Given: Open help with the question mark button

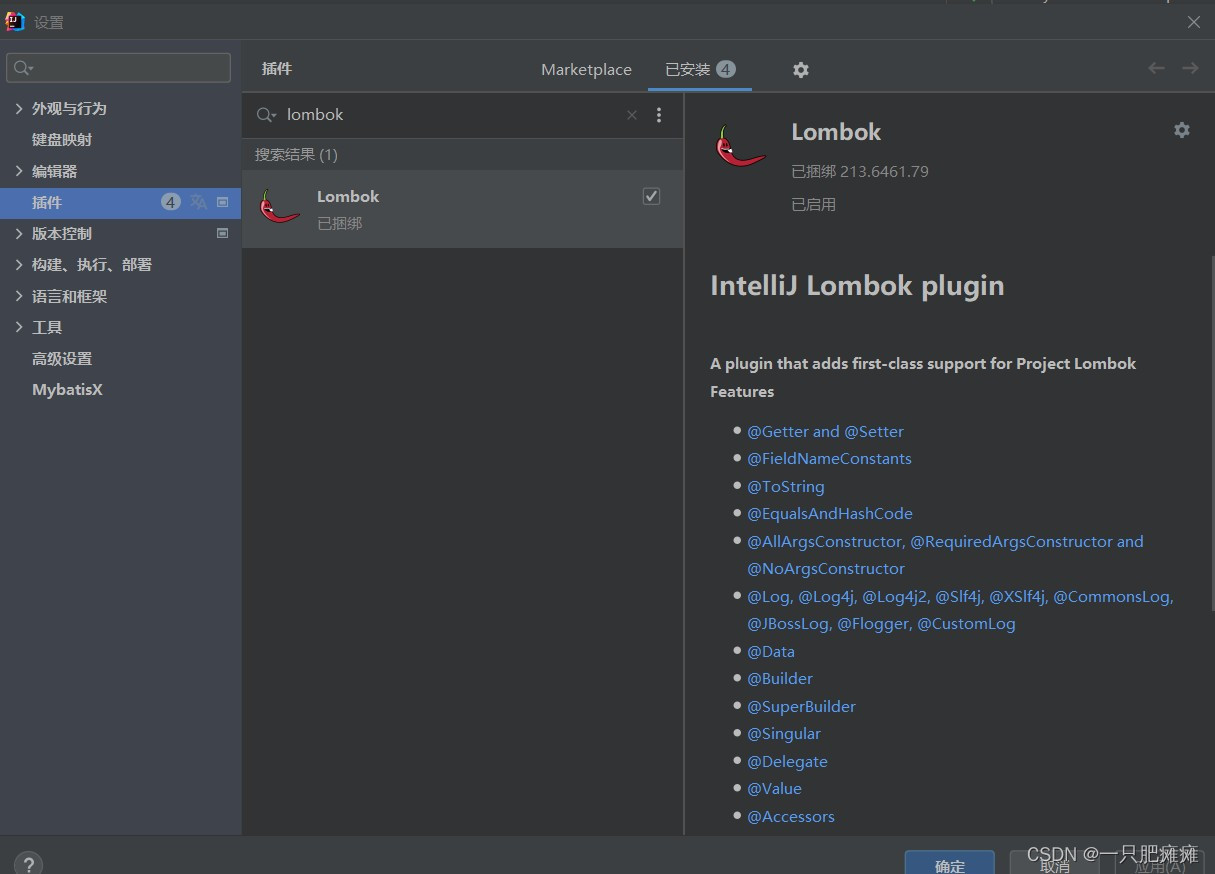Looking at the screenshot, I should pos(28,863).
